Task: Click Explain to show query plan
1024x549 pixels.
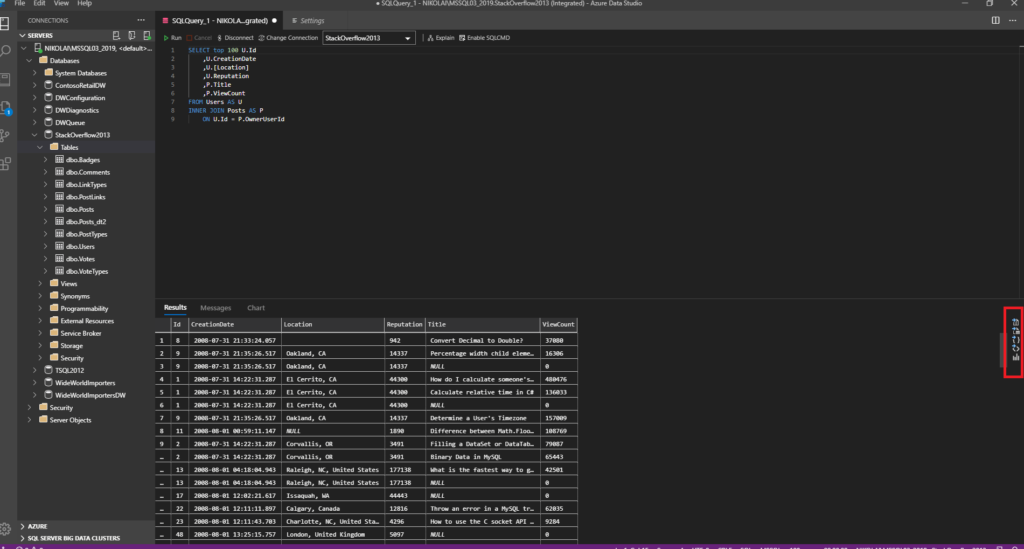Action: tap(441, 38)
